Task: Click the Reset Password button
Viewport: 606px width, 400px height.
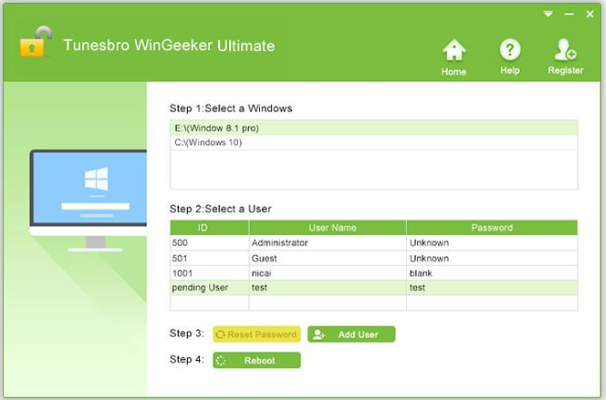Action: [257, 334]
